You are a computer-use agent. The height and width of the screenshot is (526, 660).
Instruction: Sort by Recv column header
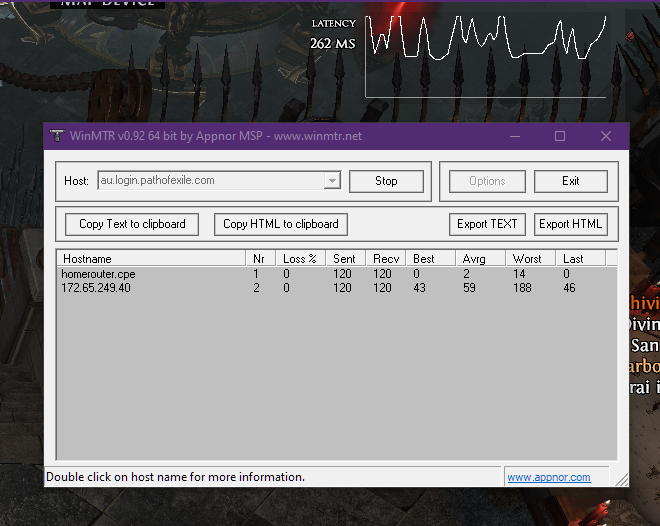[386, 258]
